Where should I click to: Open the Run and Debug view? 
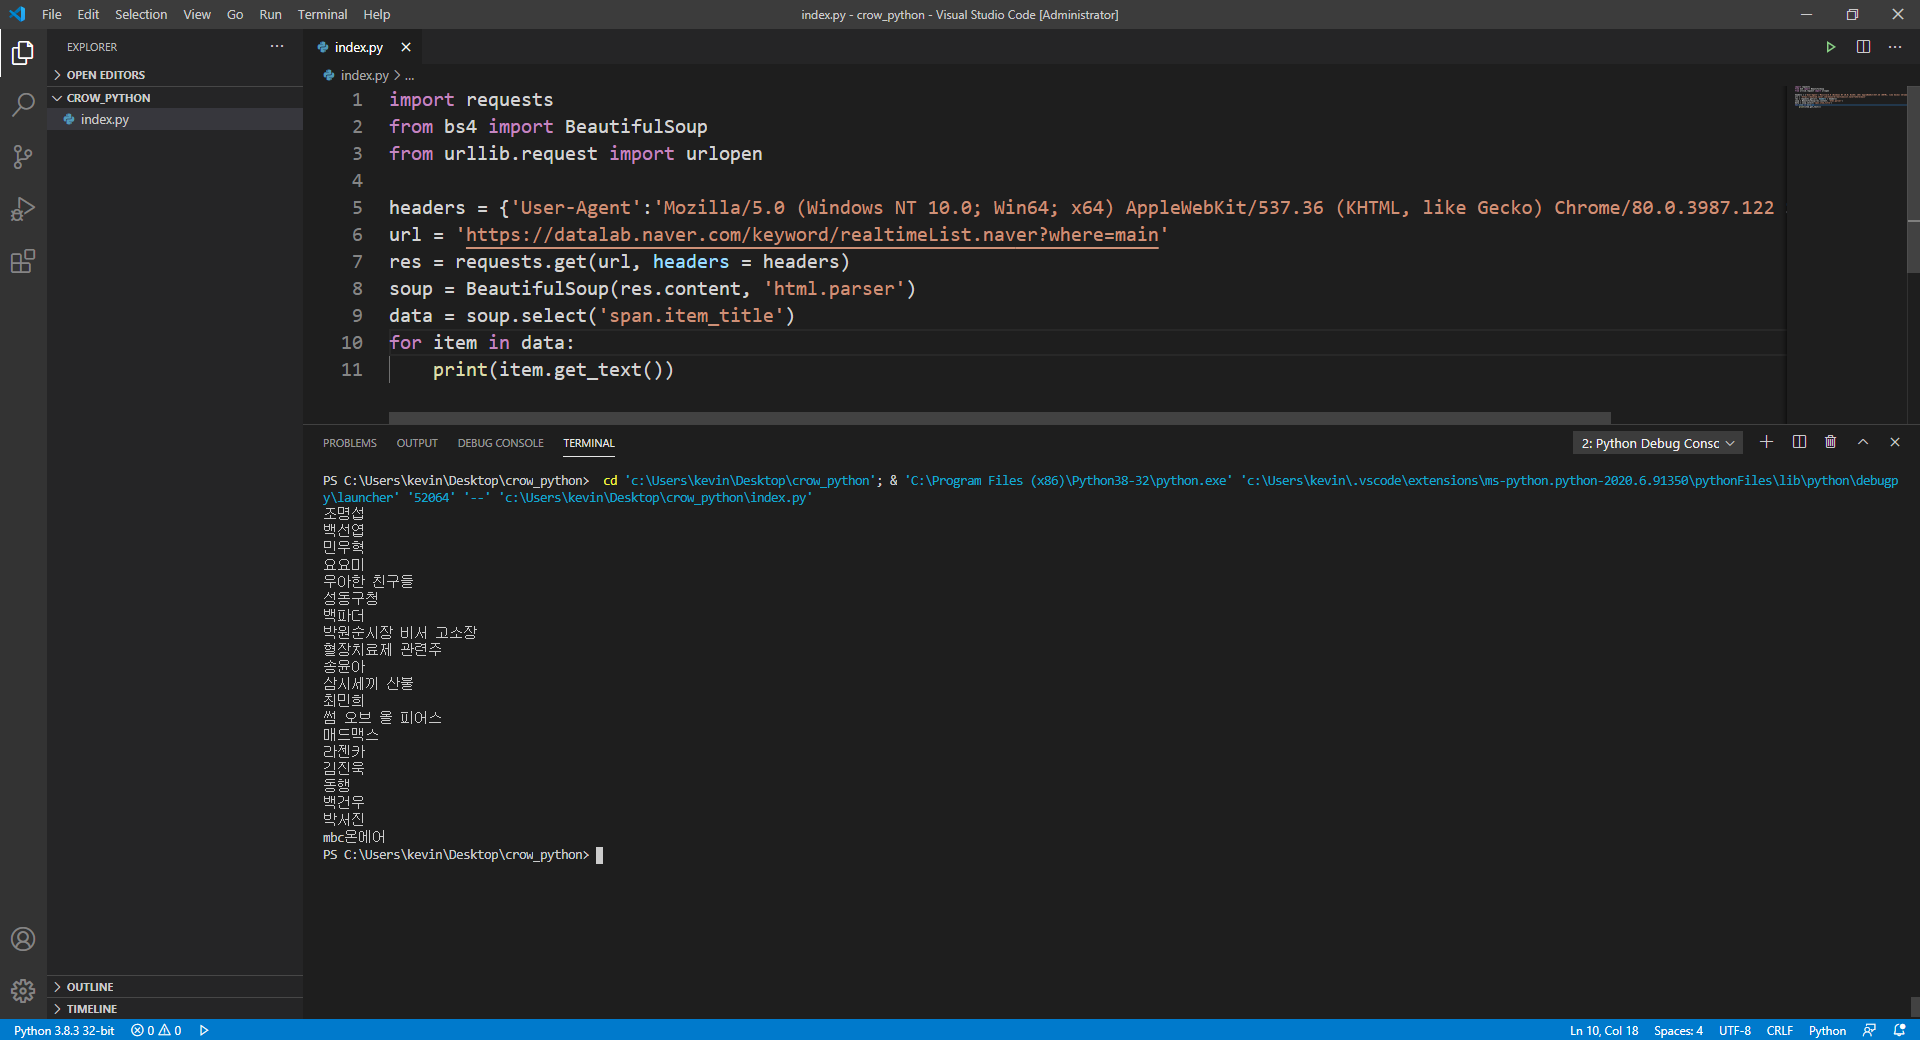click(x=23, y=209)
